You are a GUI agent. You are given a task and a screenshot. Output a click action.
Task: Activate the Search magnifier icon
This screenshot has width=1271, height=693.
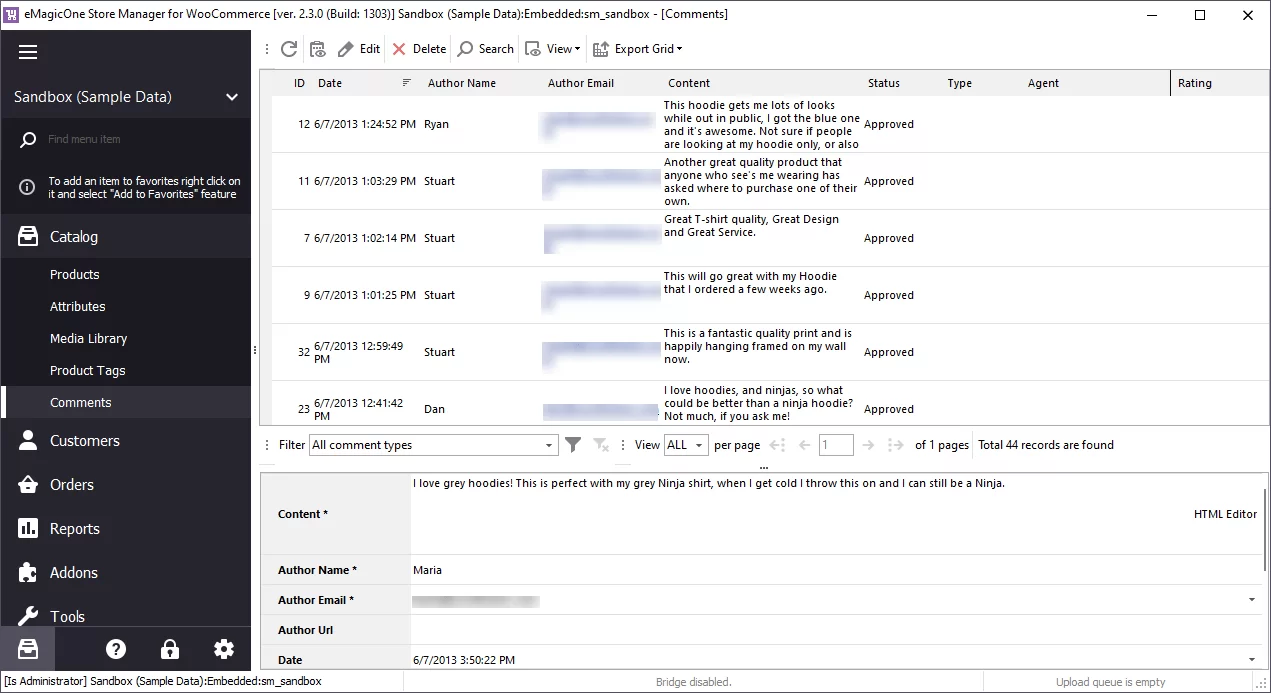(x=484, y=48)
